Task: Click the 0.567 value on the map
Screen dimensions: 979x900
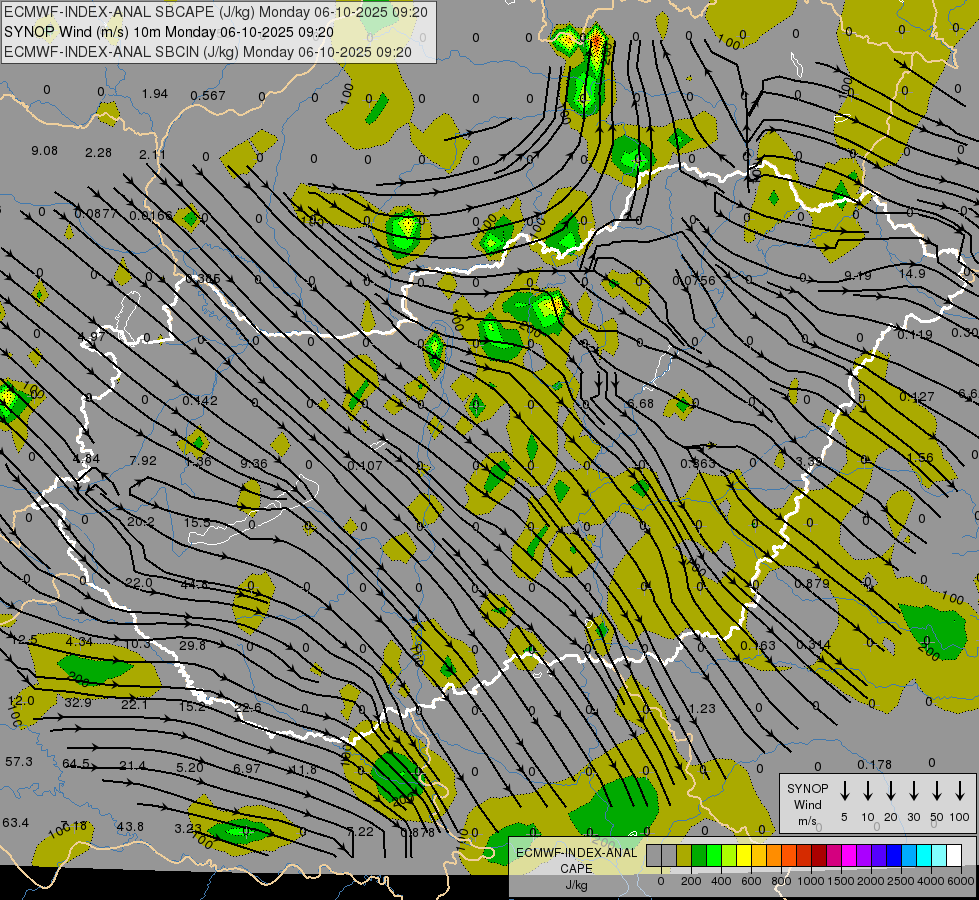Action: point(208,96)
